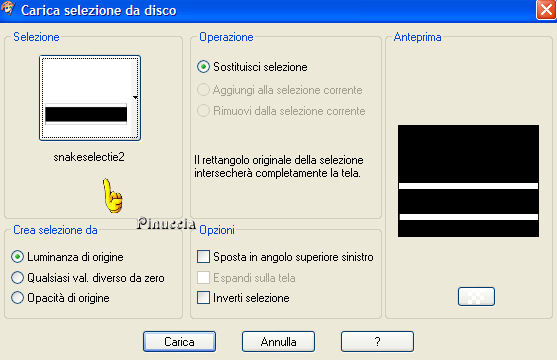Click the black and white preview image
This screenshot has width=557, height=360.
tap(468, 181)
